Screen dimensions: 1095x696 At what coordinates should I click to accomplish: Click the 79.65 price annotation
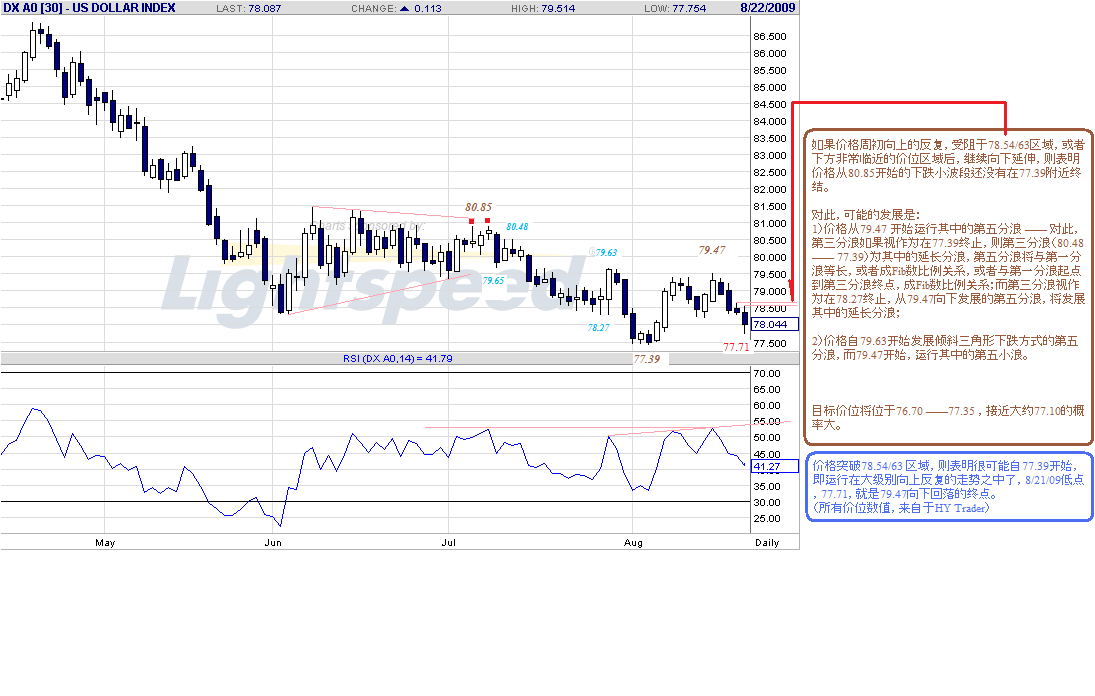click(x=493, y=281)
